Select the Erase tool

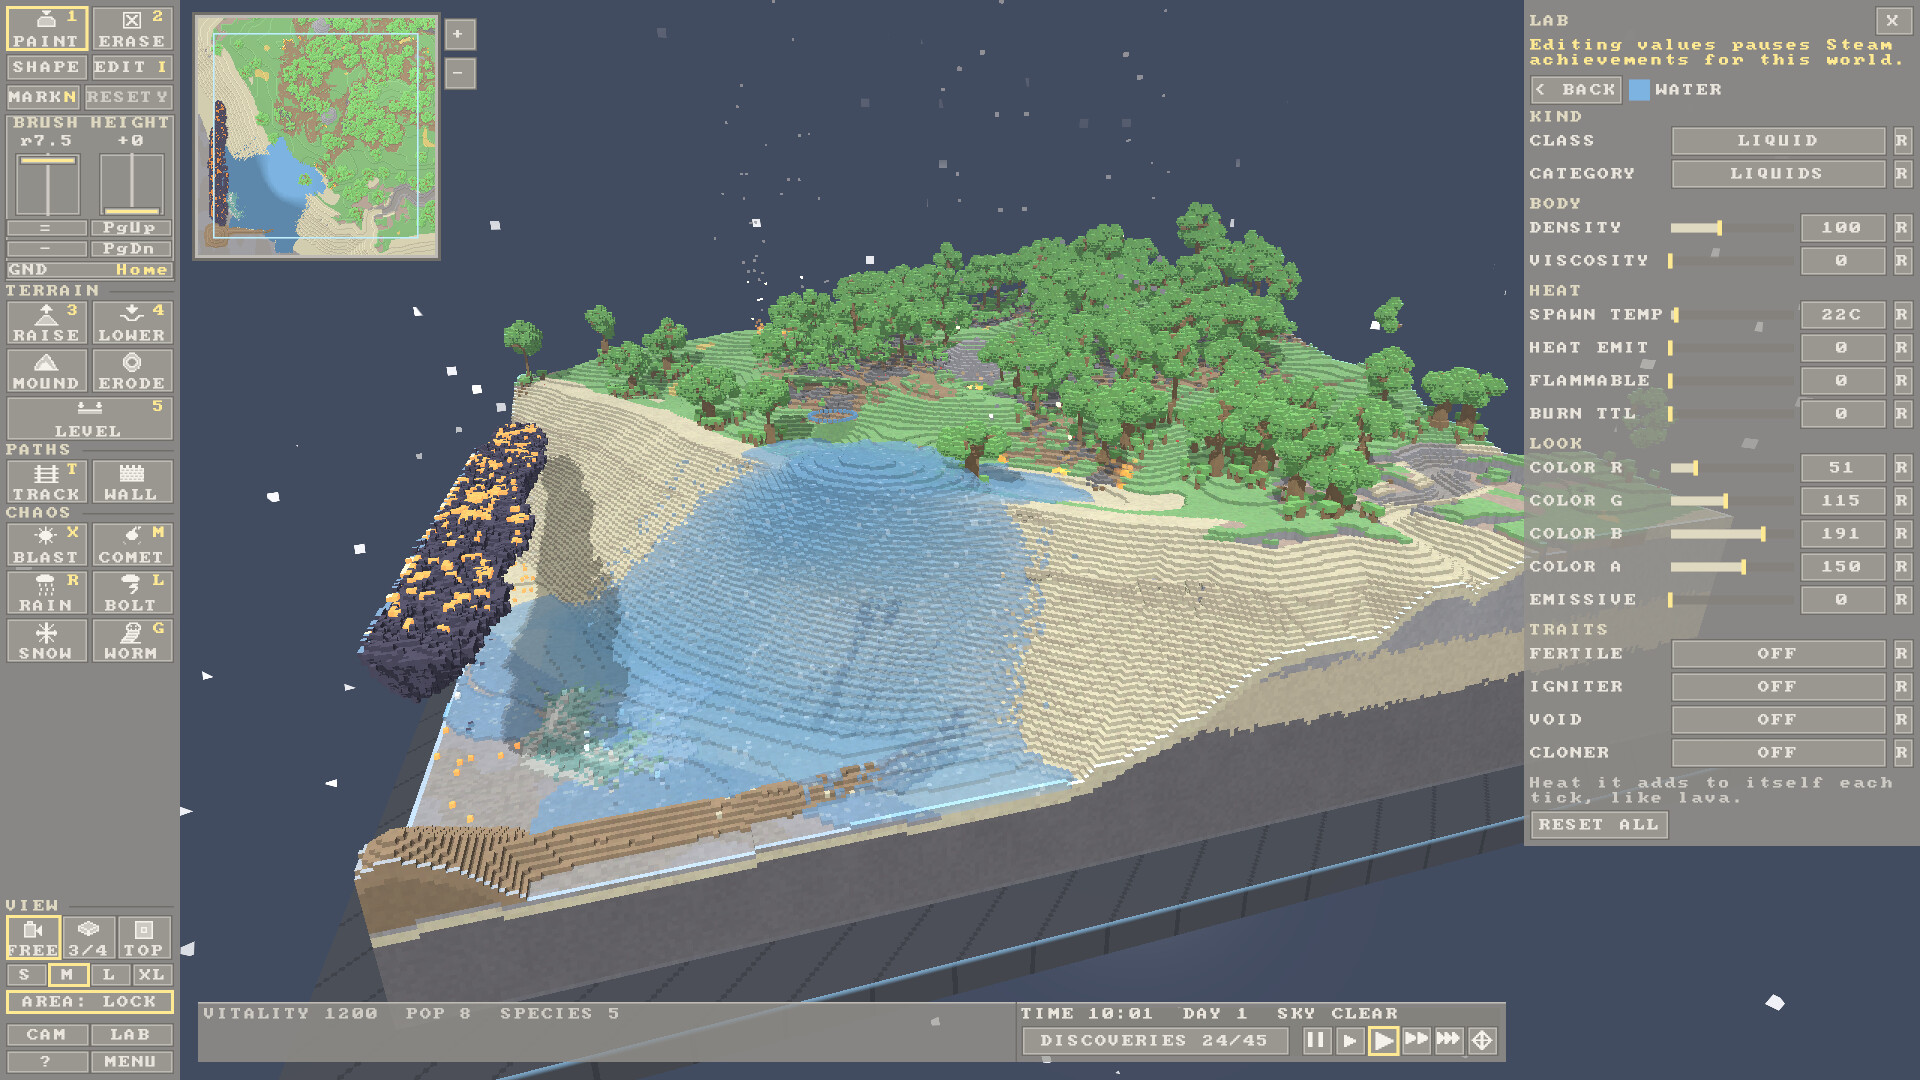pos(132,29)
